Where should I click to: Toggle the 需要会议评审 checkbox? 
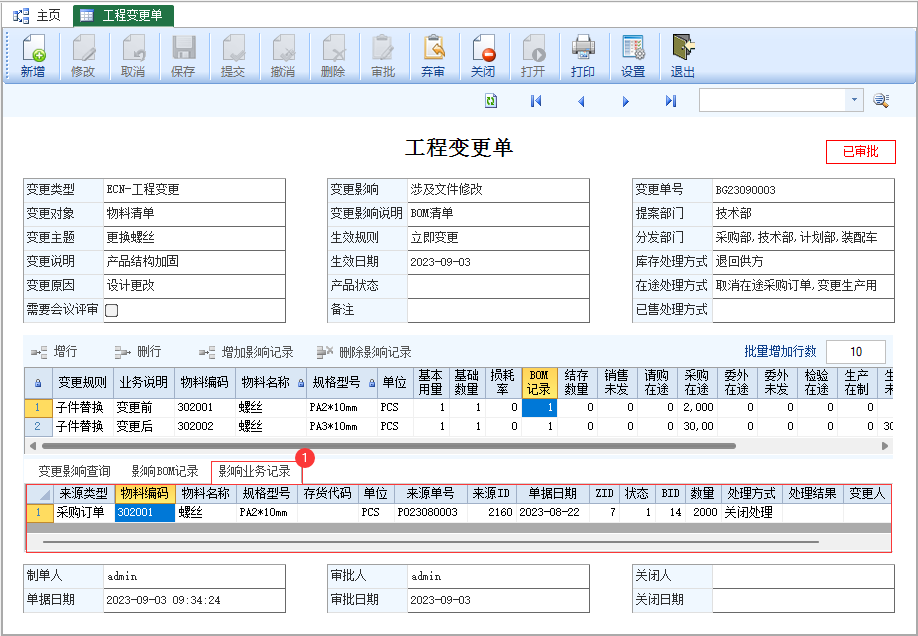pyautogui.click(x=111, y=310)
